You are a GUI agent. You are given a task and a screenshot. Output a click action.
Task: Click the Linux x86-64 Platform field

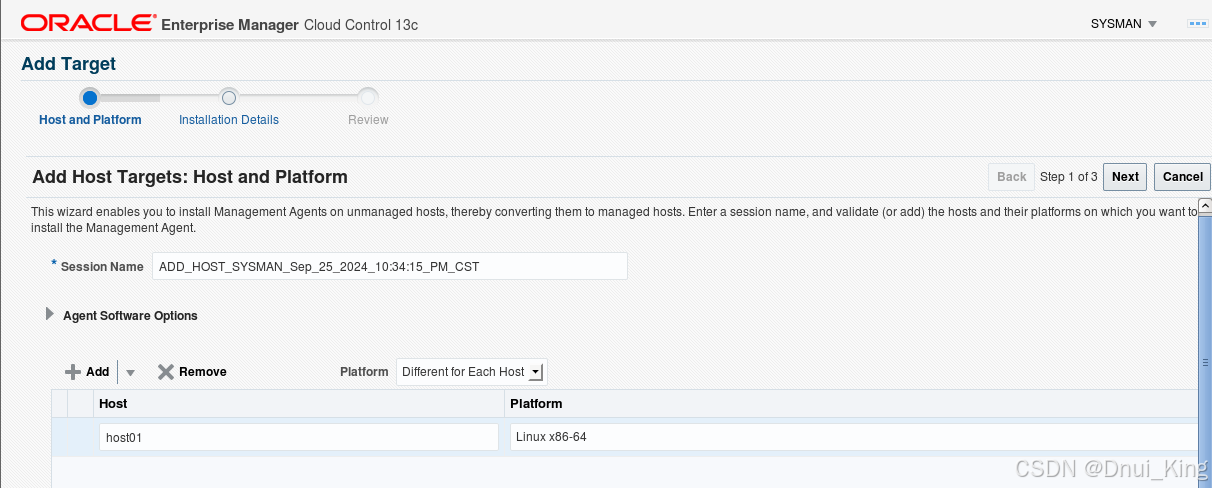click(853, 437)
